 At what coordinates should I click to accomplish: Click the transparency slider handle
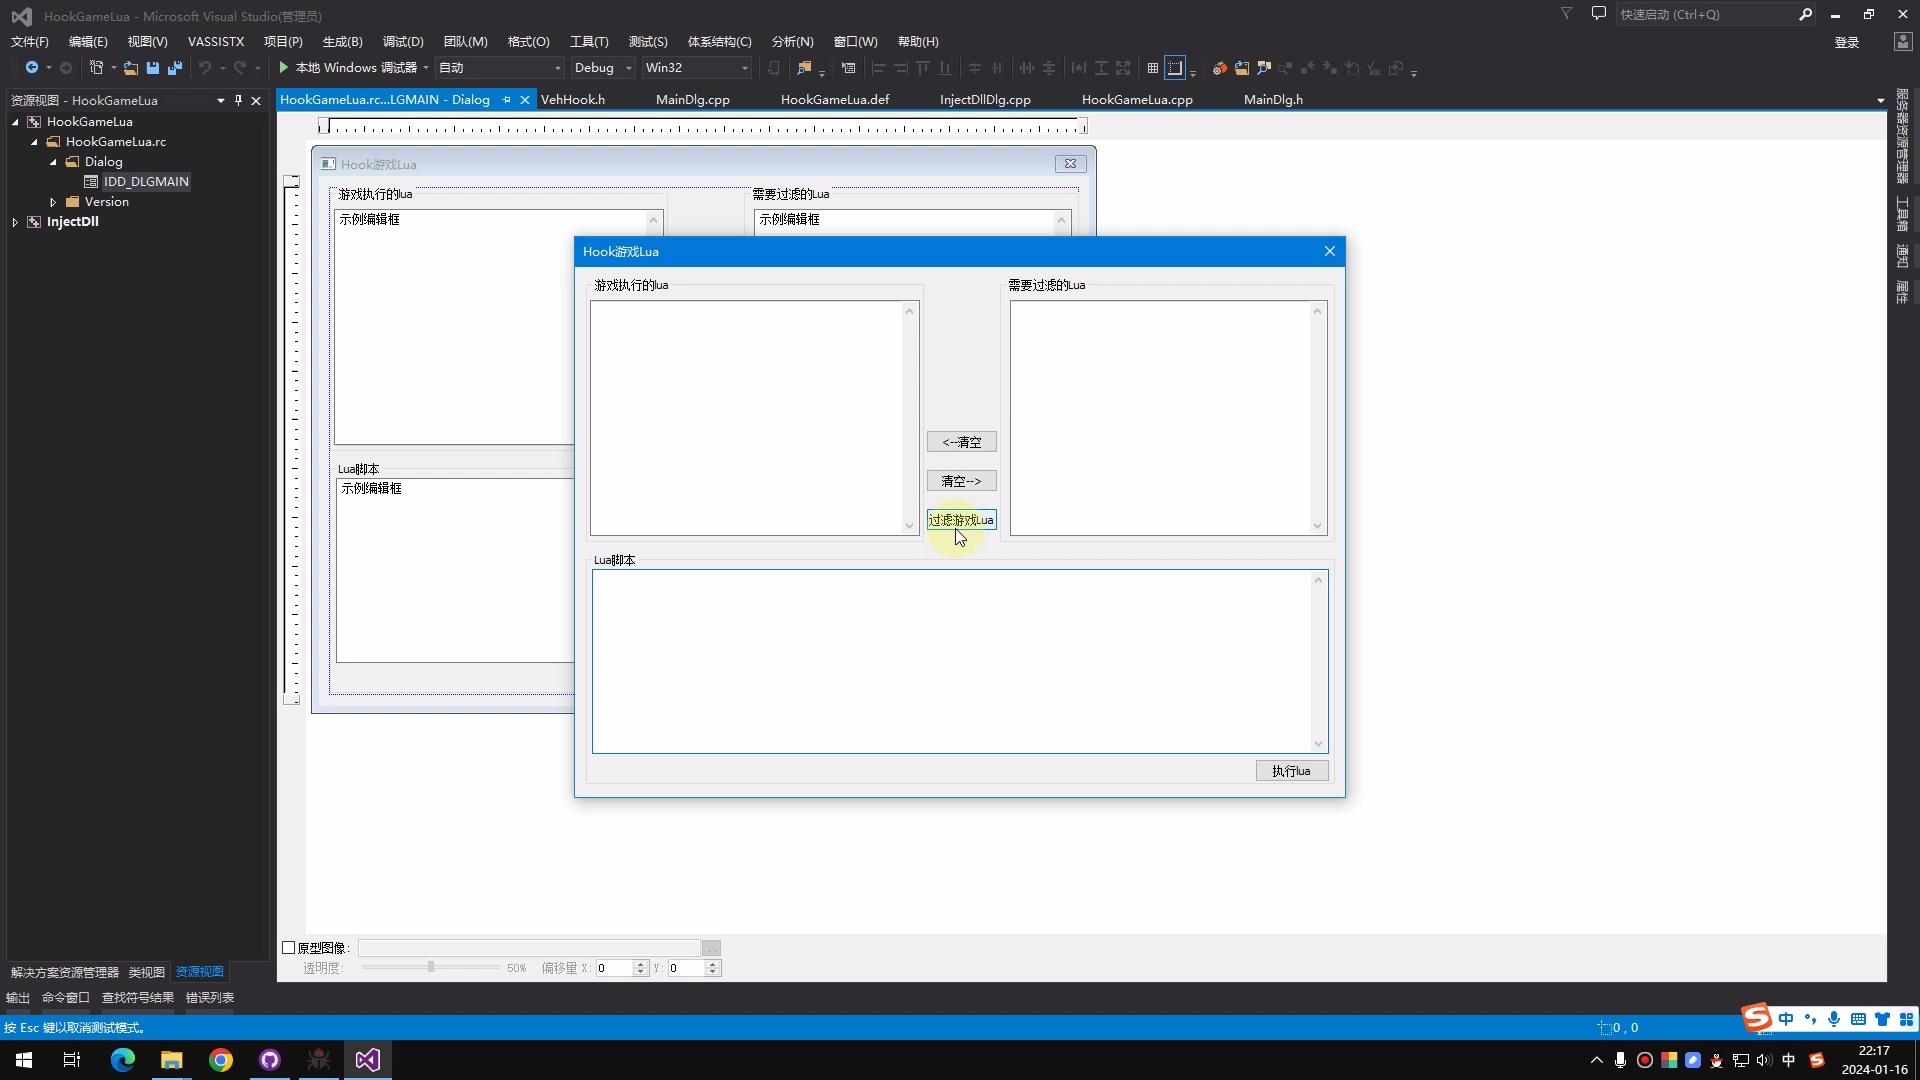click(x=431, y=967)
